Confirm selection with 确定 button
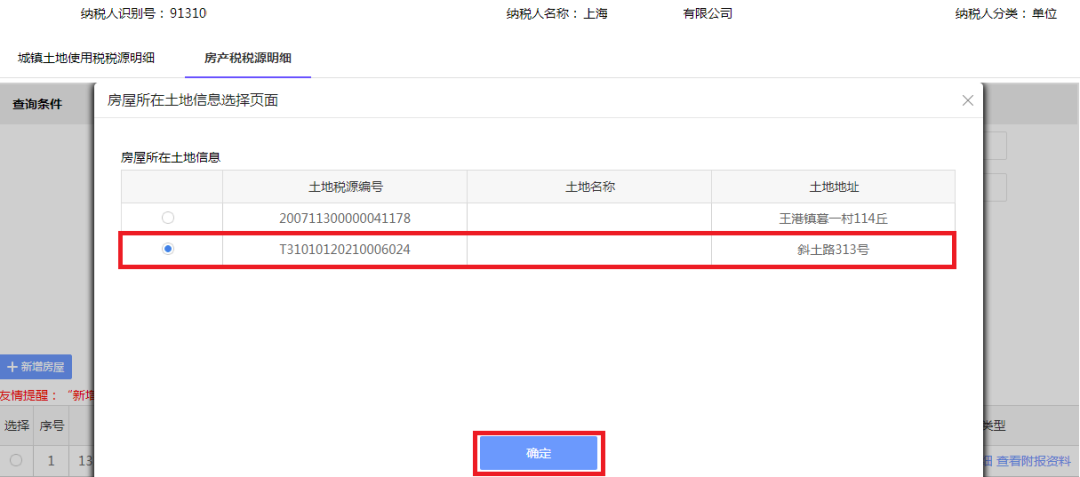 (x=539, y=454)
